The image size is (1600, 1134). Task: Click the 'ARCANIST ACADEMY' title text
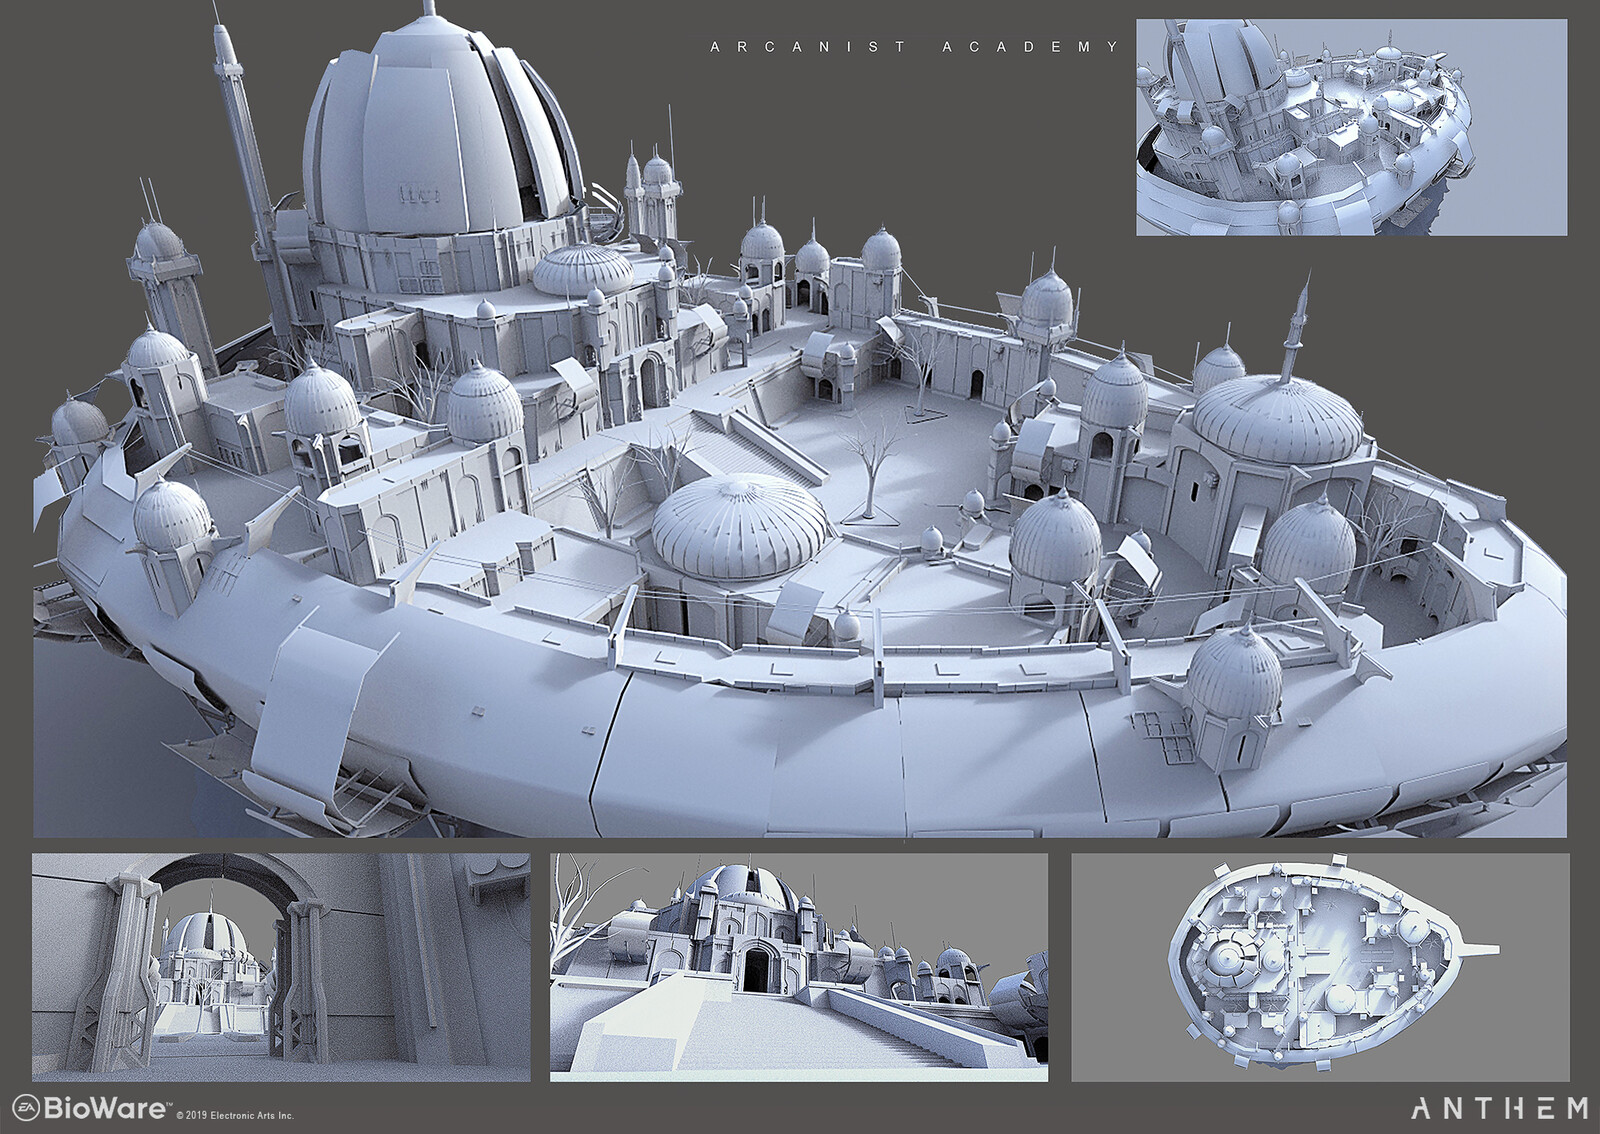(x=914, y=47)
